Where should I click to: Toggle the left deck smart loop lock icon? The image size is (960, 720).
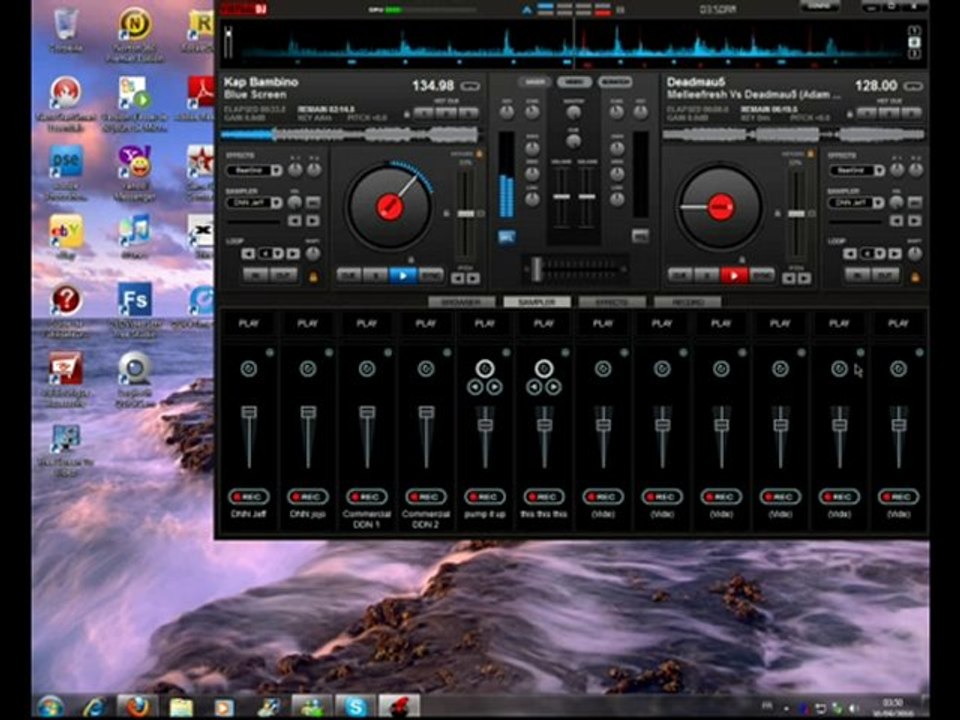[313, 277]
